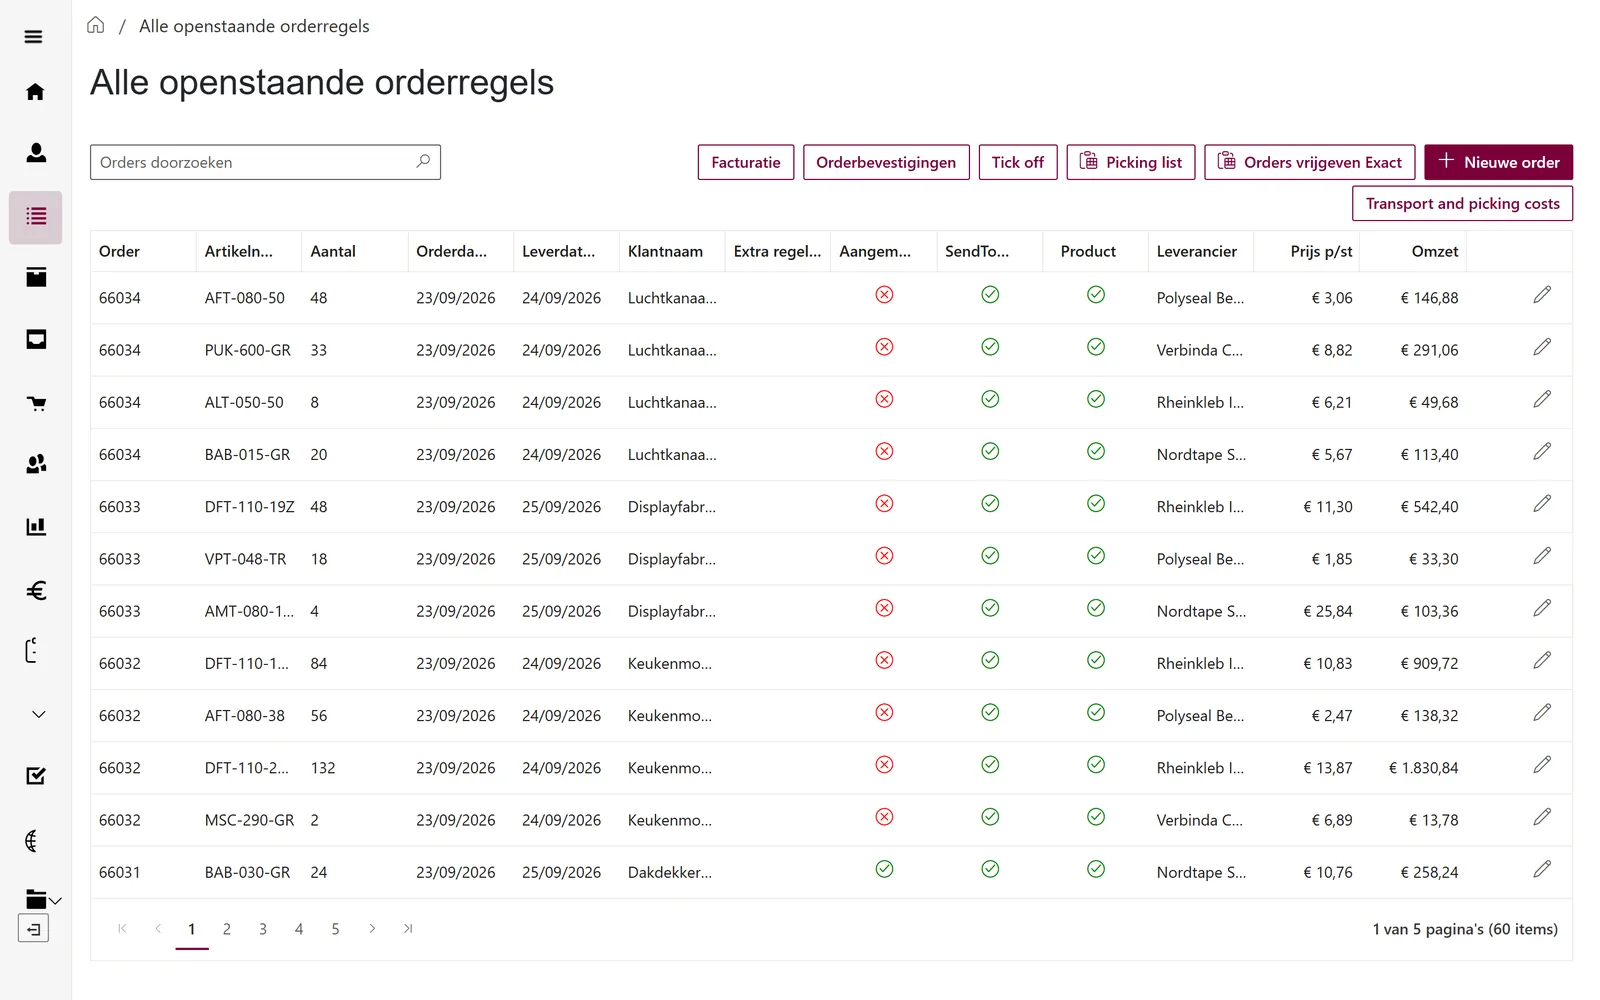Open Orderbevestigingen
Image resolution: width=1600 pixels, height=1000 pixels.
[886, 162]
